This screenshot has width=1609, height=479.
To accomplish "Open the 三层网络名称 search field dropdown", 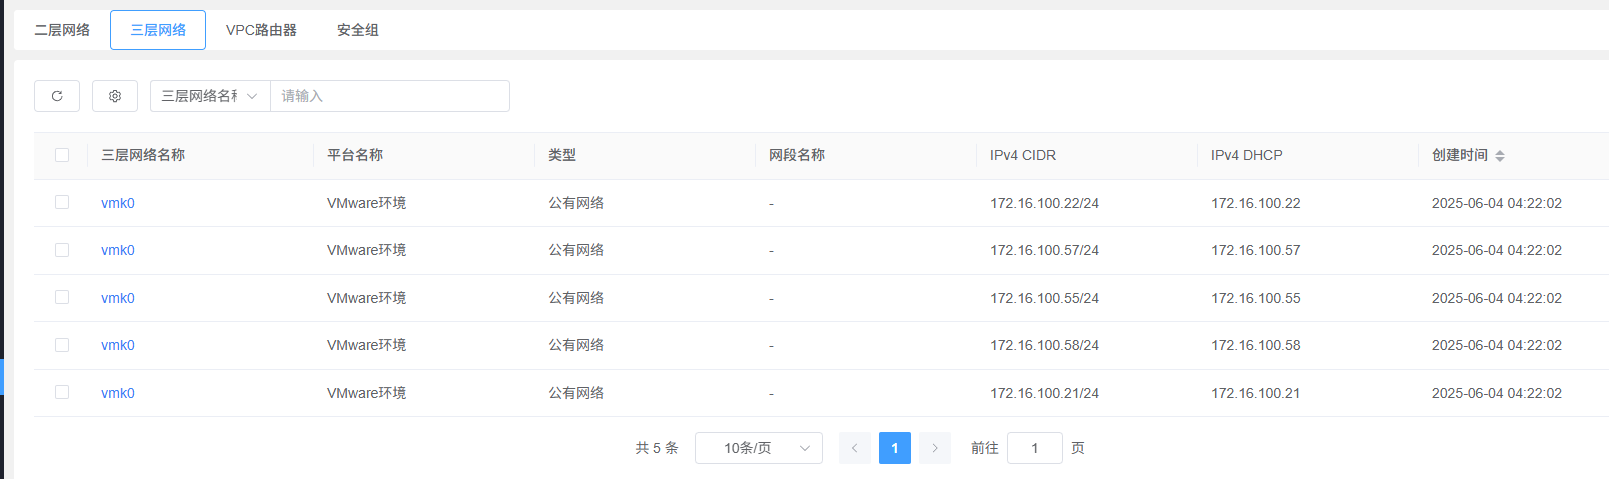I will click(210, 96).
